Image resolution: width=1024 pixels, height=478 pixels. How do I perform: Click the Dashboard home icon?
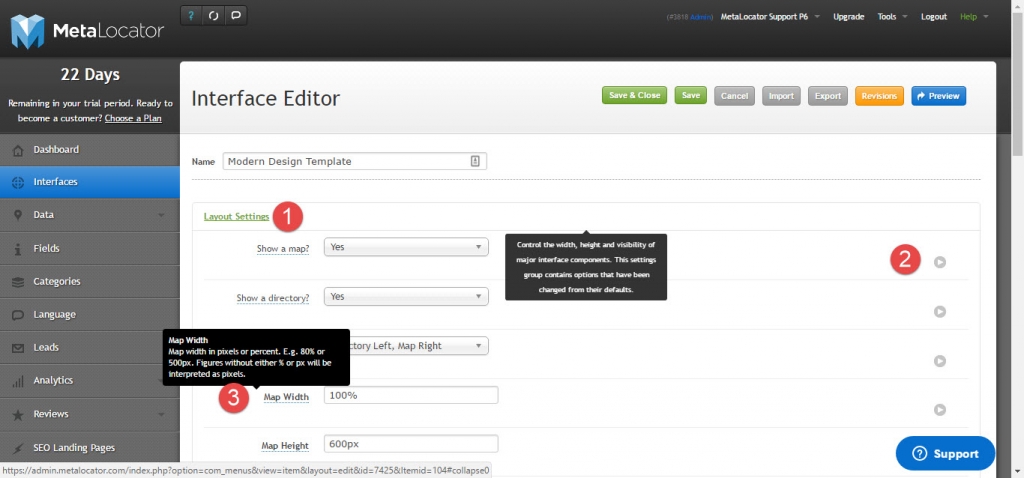(x=18, y=150)
